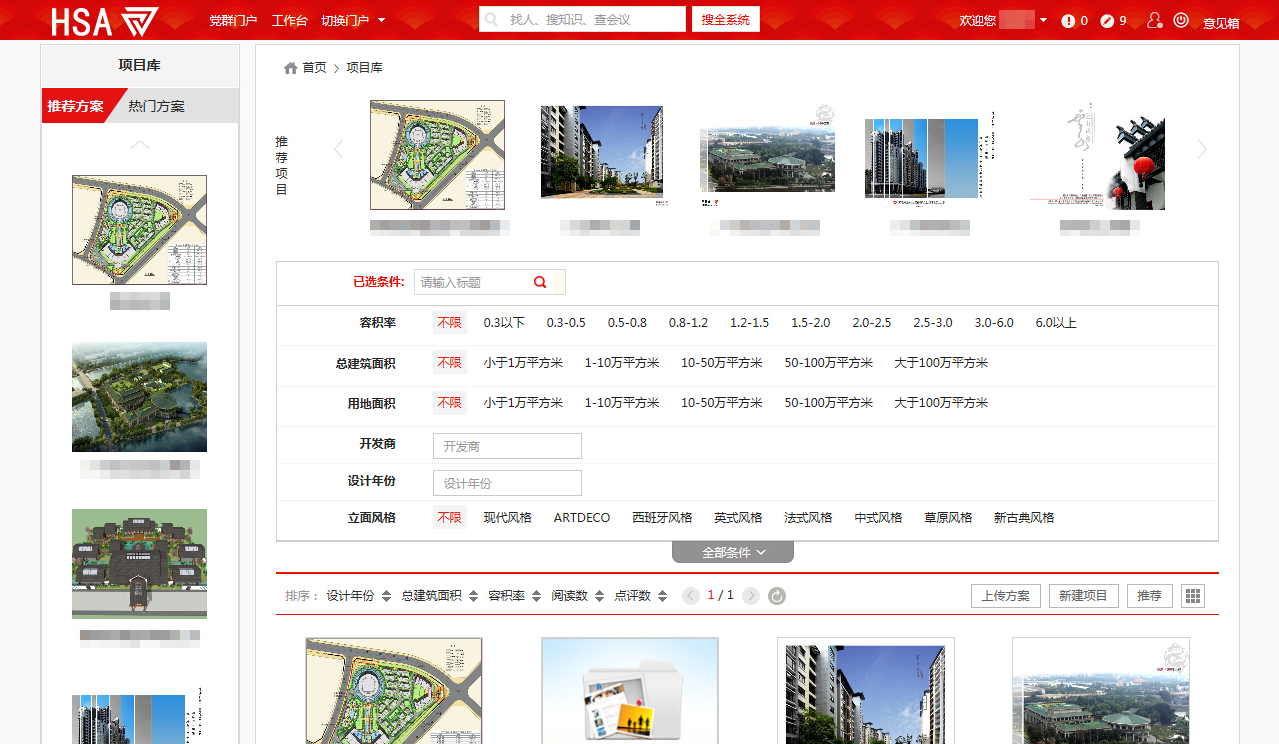Open aerial lake rendering in sidebar
Screen dimensions: 1279x744
[139, 397]
